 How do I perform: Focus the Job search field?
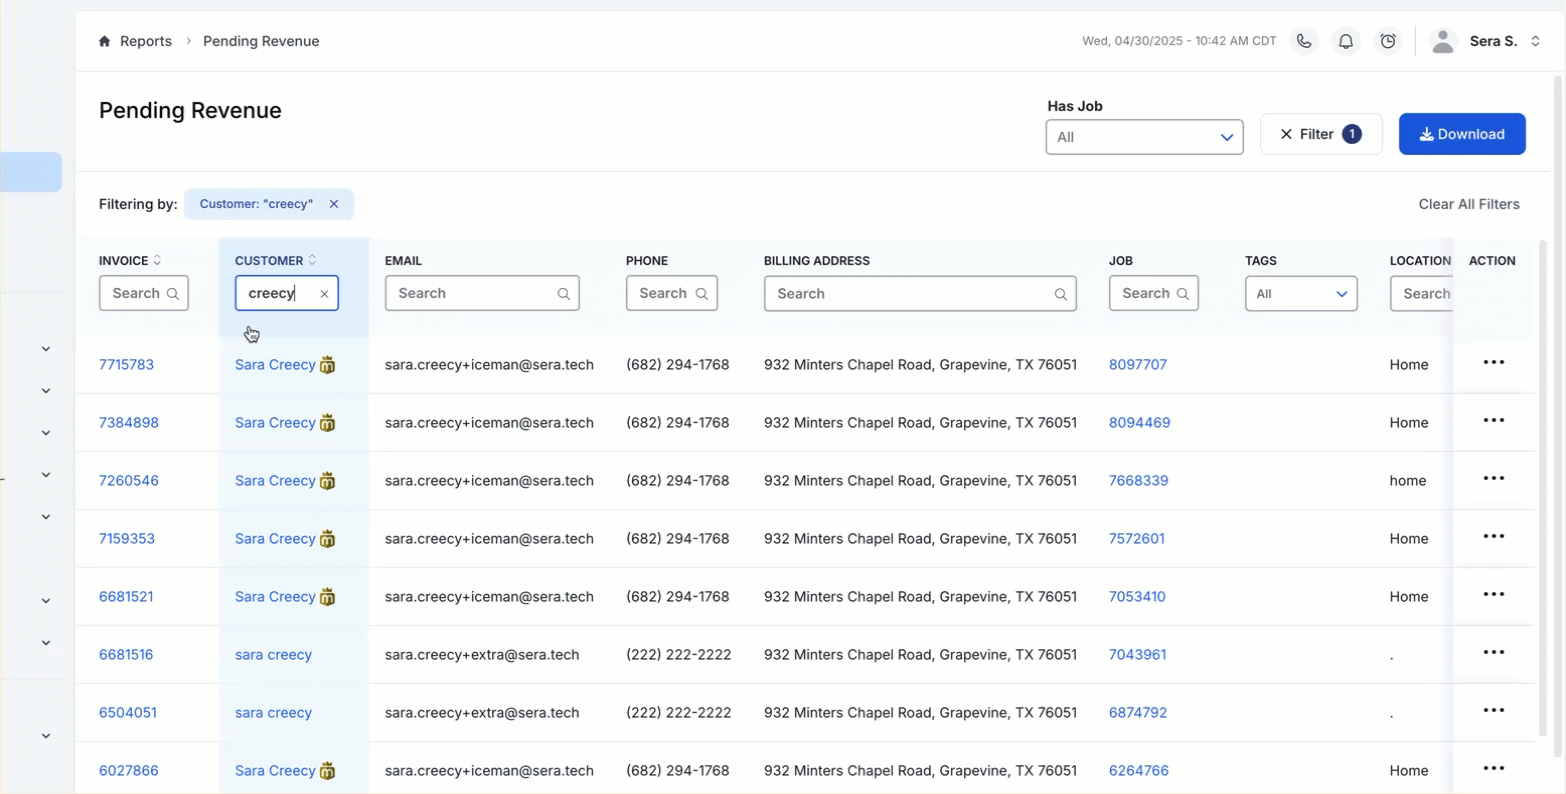(1153, 293)
